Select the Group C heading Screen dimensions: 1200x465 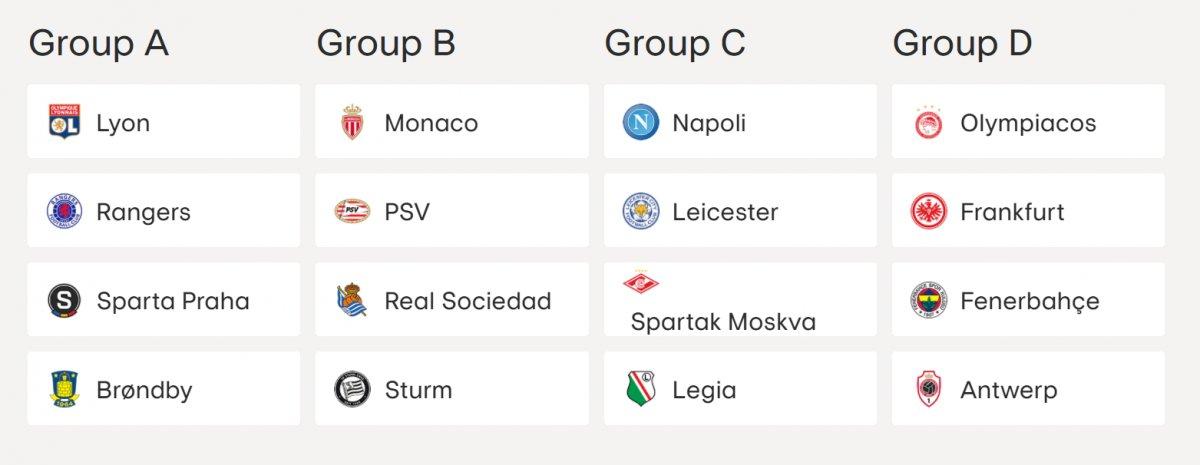point(675,44)
